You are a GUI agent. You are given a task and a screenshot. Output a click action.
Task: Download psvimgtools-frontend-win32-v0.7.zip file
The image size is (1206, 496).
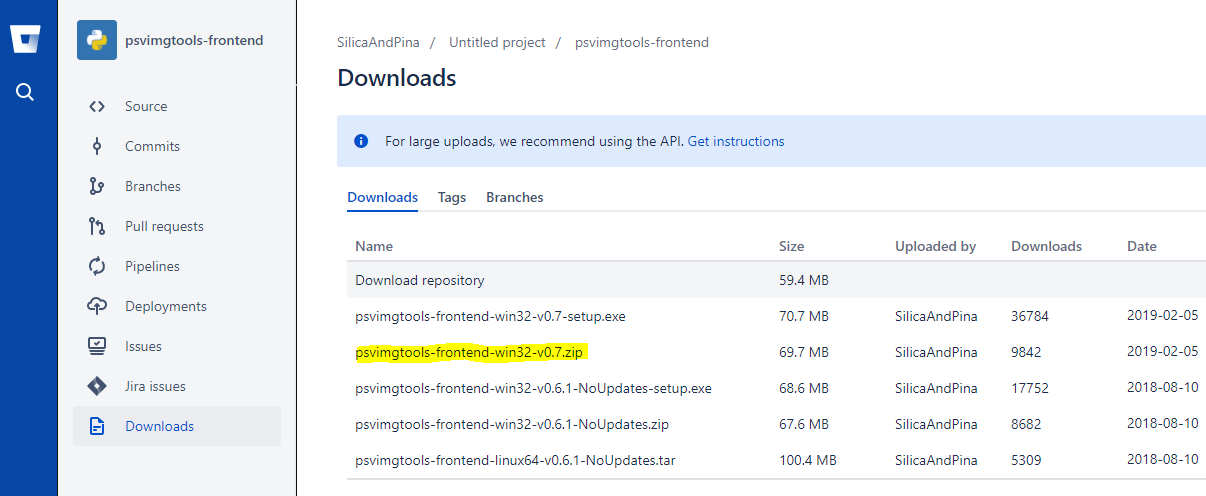tap(469, 352)
